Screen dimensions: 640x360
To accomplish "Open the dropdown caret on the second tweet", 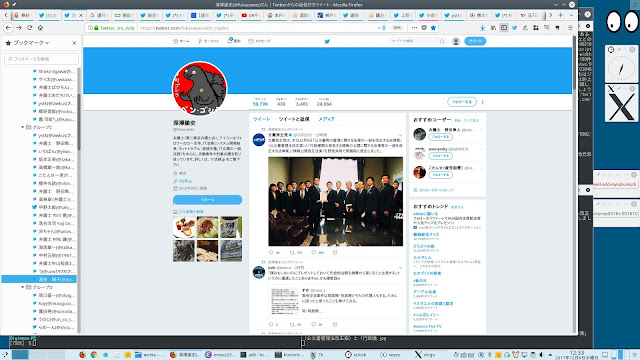I will point(400,268).
